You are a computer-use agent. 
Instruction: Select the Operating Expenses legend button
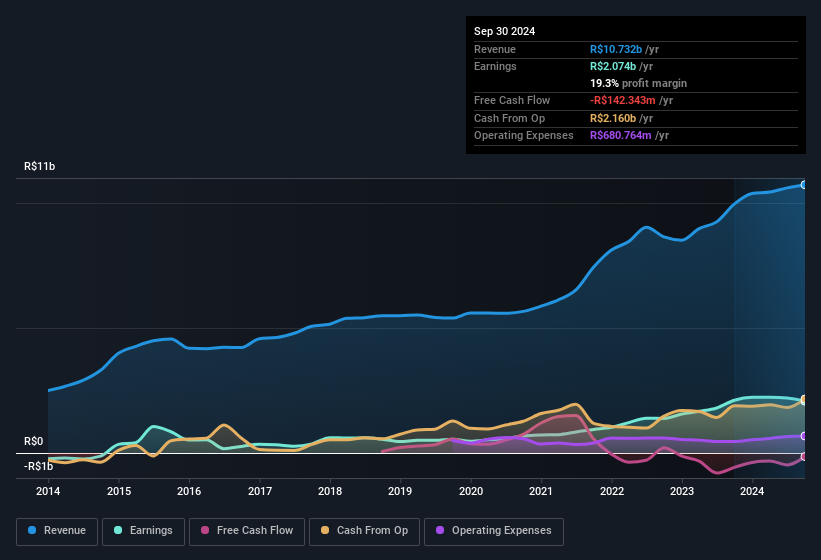pyautogui.click(x=494, y=530)
